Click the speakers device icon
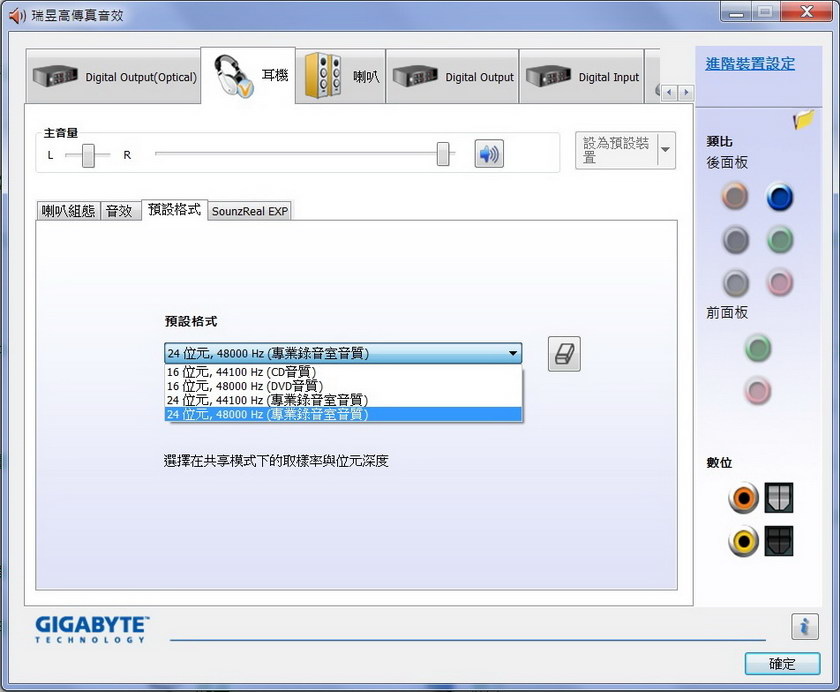 [322, 75]
